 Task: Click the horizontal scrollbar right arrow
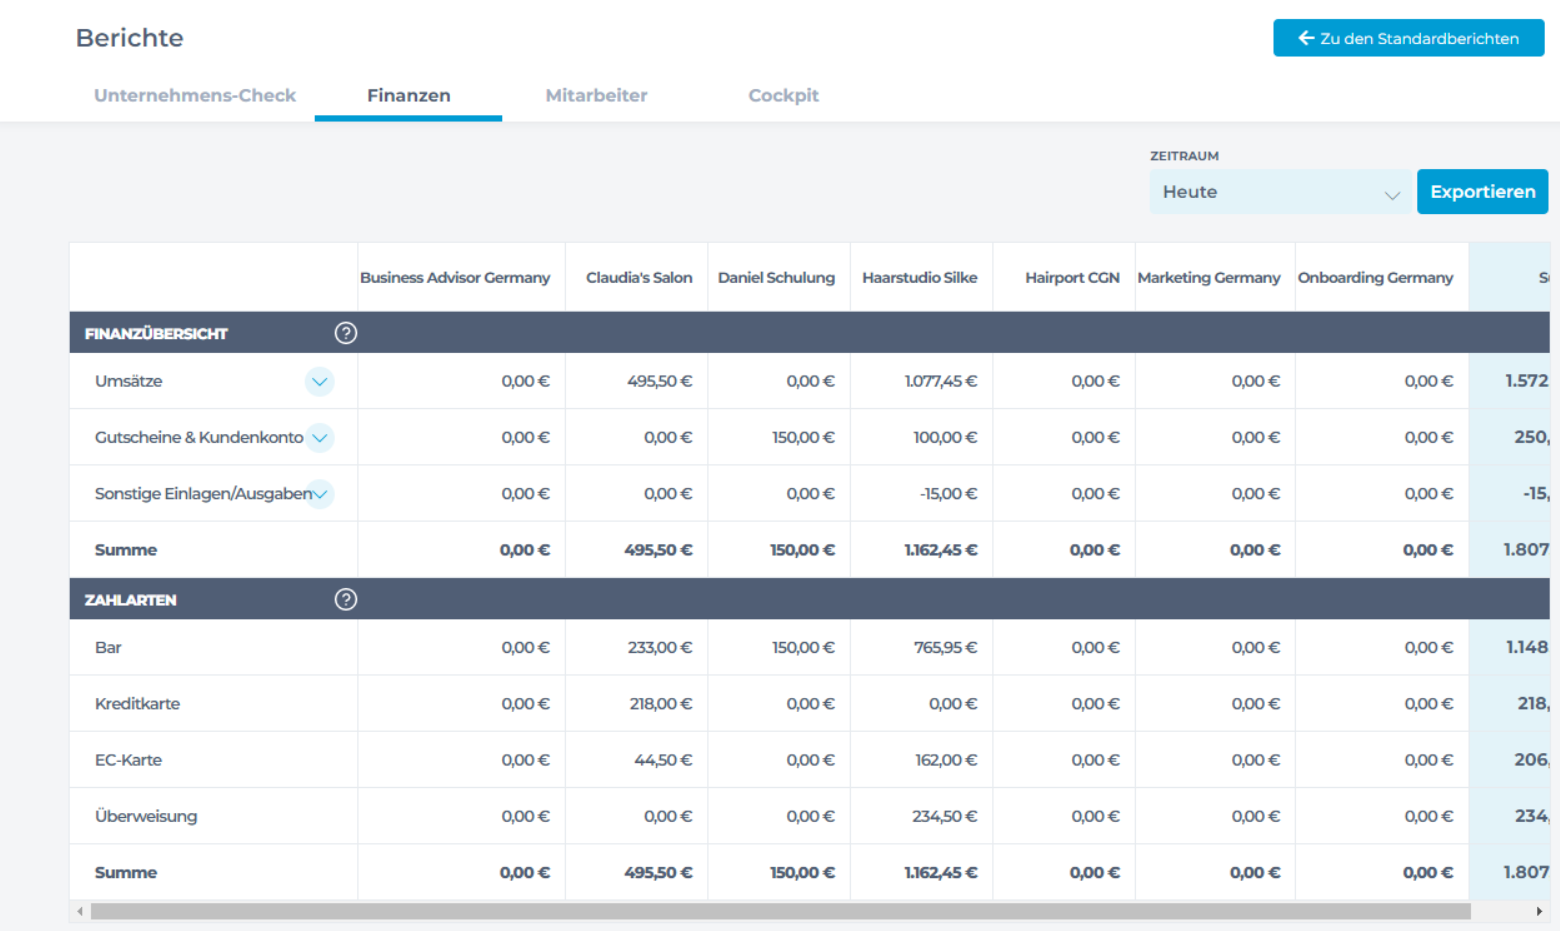click(x=1539, y=912)
